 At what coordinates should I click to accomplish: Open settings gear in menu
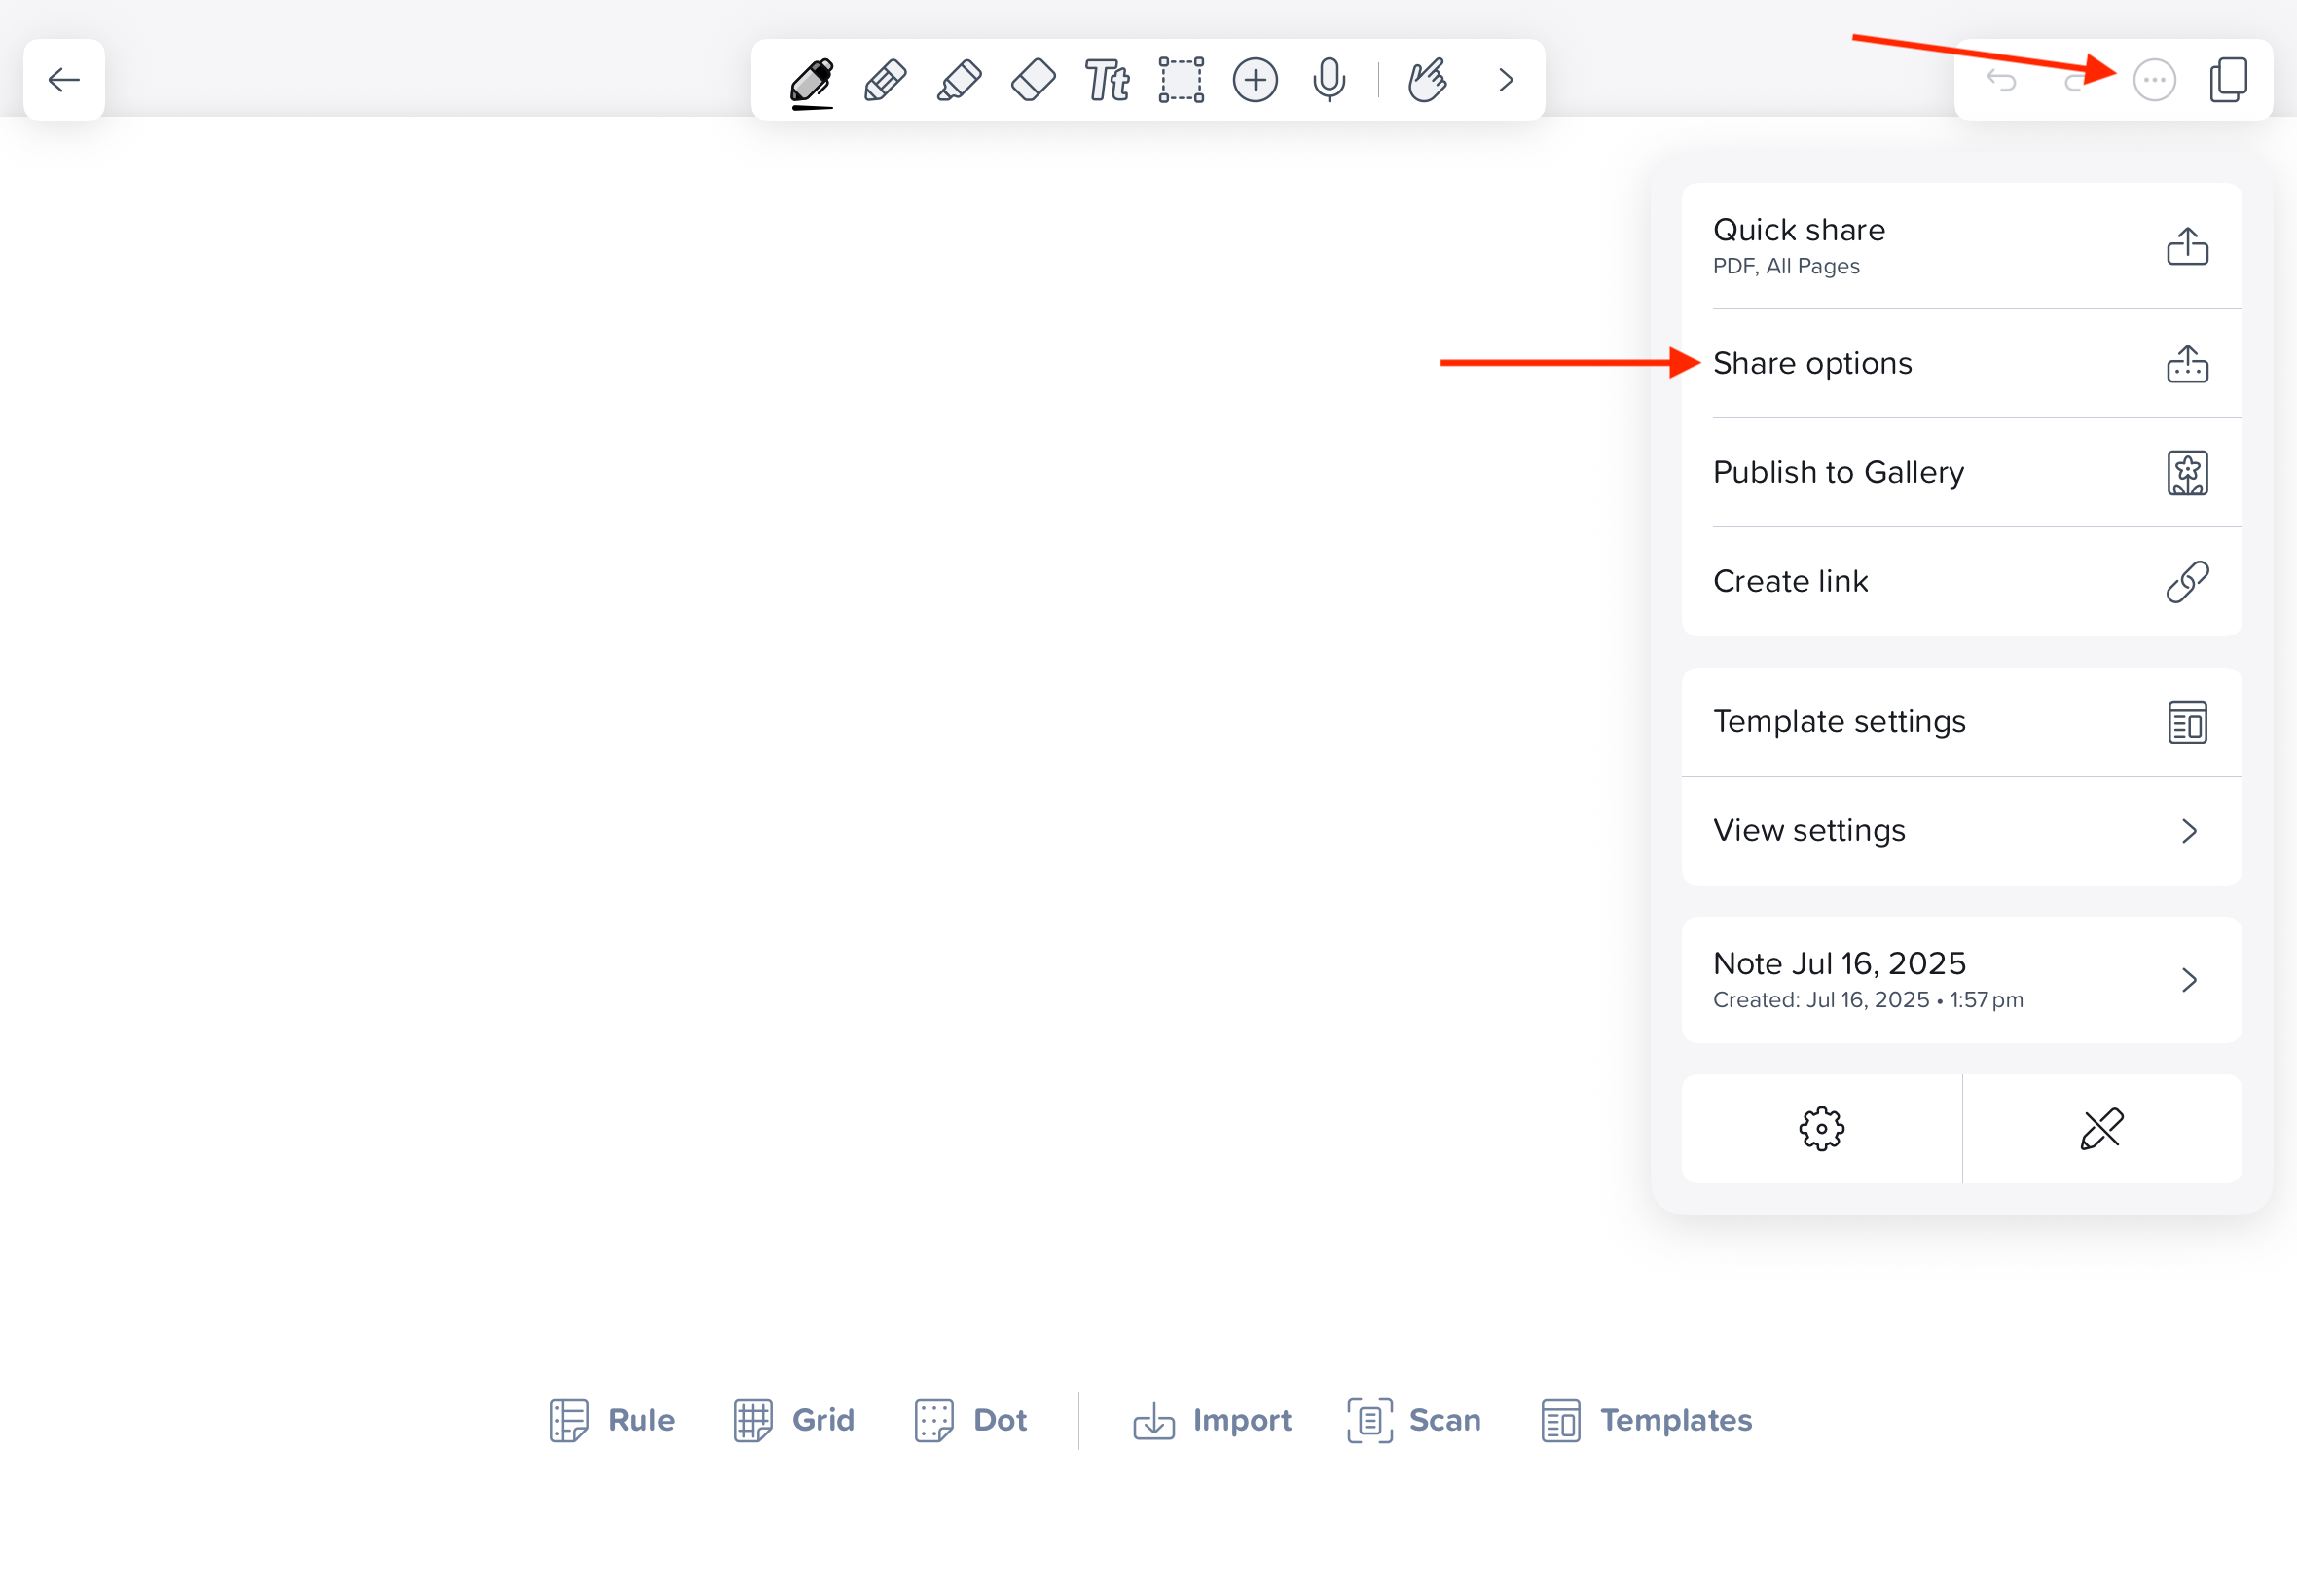click(1821, 1129)
